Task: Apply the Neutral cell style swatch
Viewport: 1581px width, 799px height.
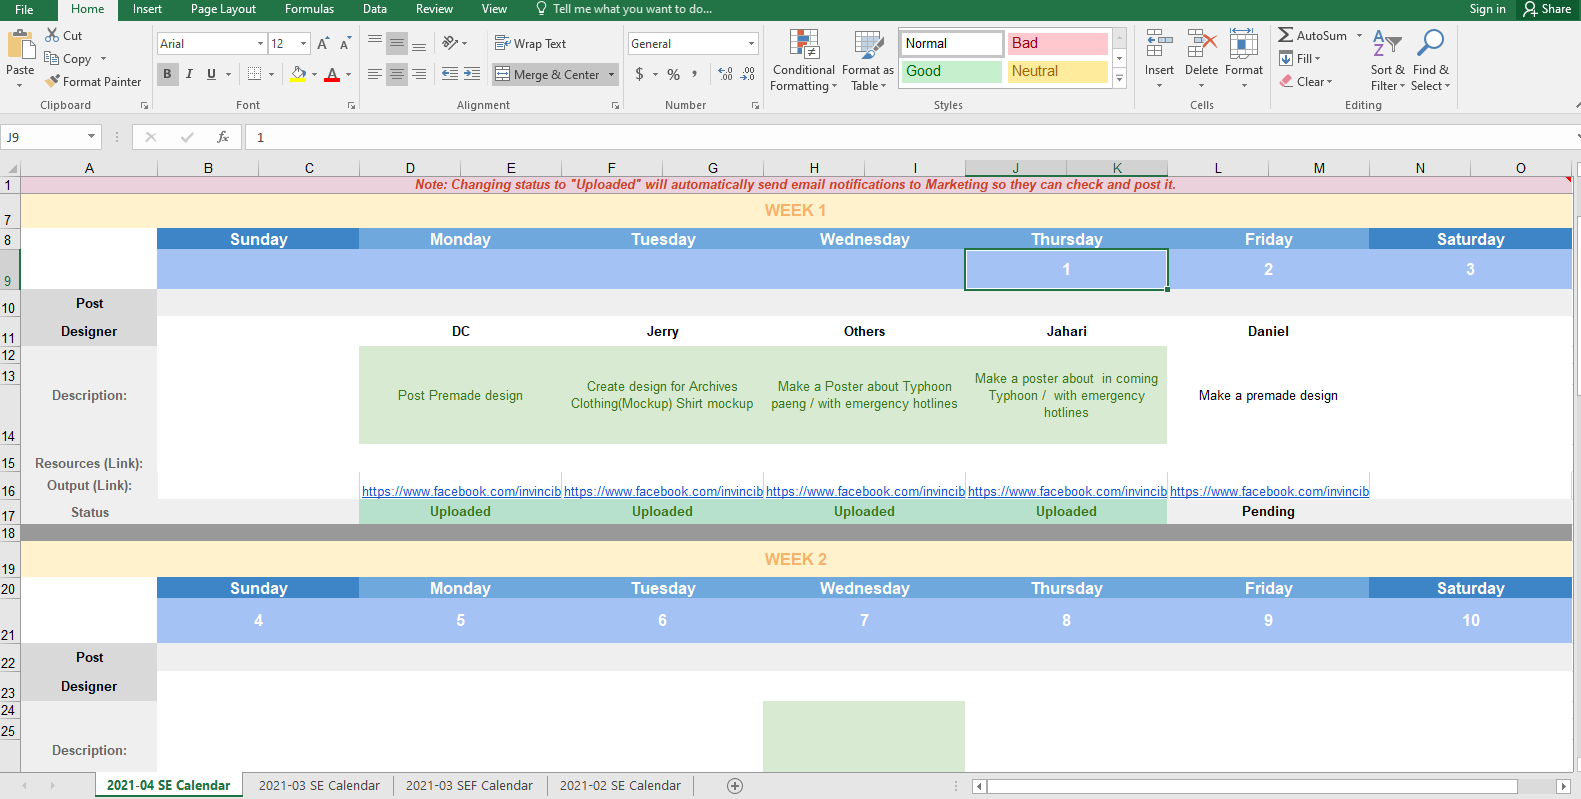Action: 1057,71
